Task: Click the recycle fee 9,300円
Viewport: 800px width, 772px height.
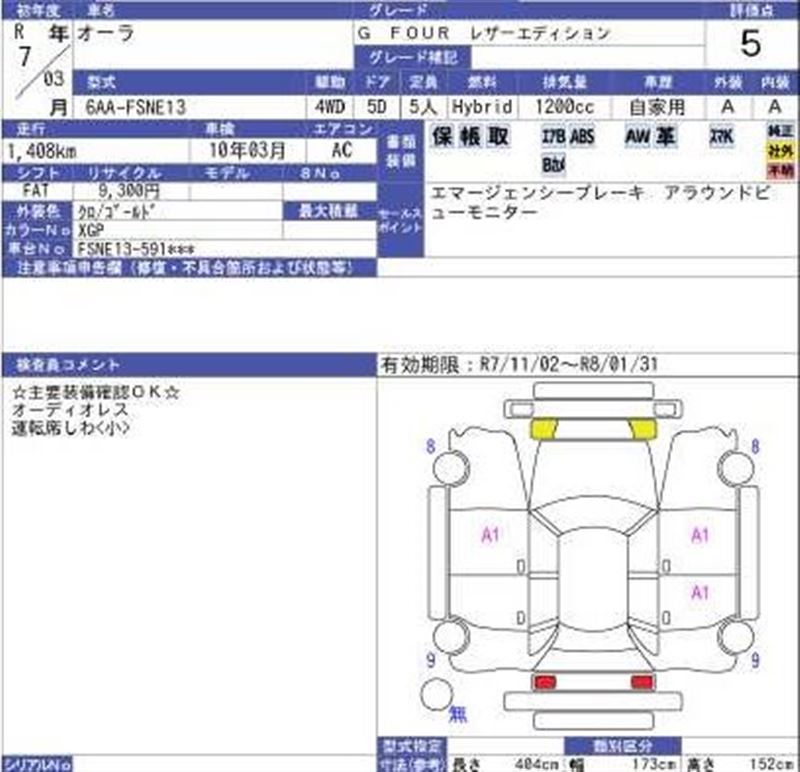Action: [129, 191]
